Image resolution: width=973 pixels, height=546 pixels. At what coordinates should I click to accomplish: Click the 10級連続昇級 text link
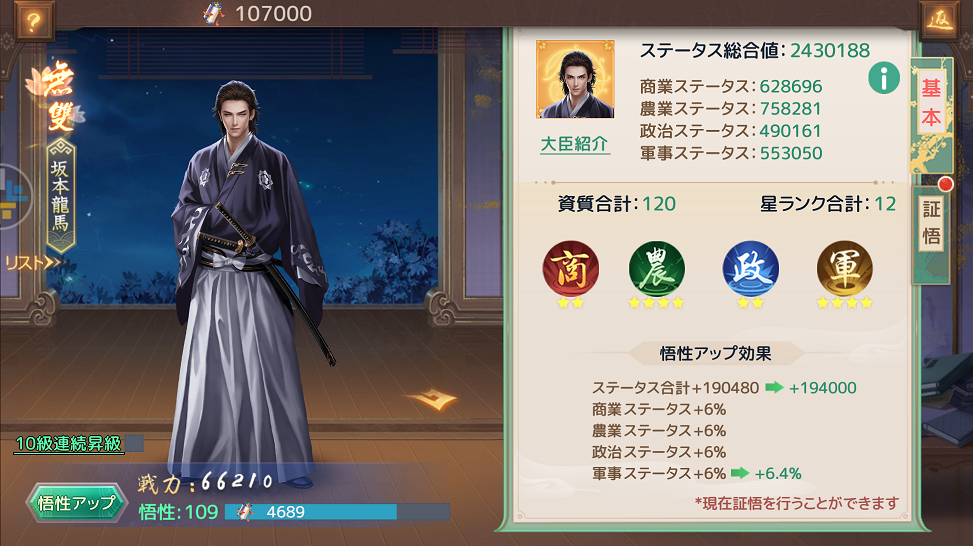tap(68, 444)
